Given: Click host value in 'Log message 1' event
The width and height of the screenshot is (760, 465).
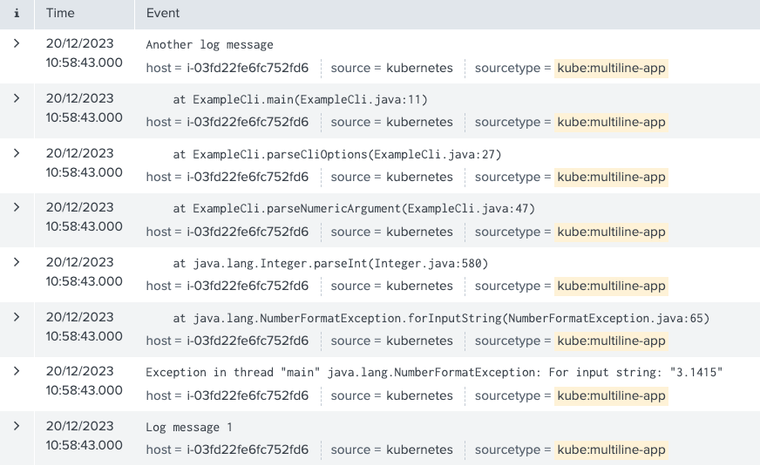Looking at the screenshot, I should pos(247,450).
